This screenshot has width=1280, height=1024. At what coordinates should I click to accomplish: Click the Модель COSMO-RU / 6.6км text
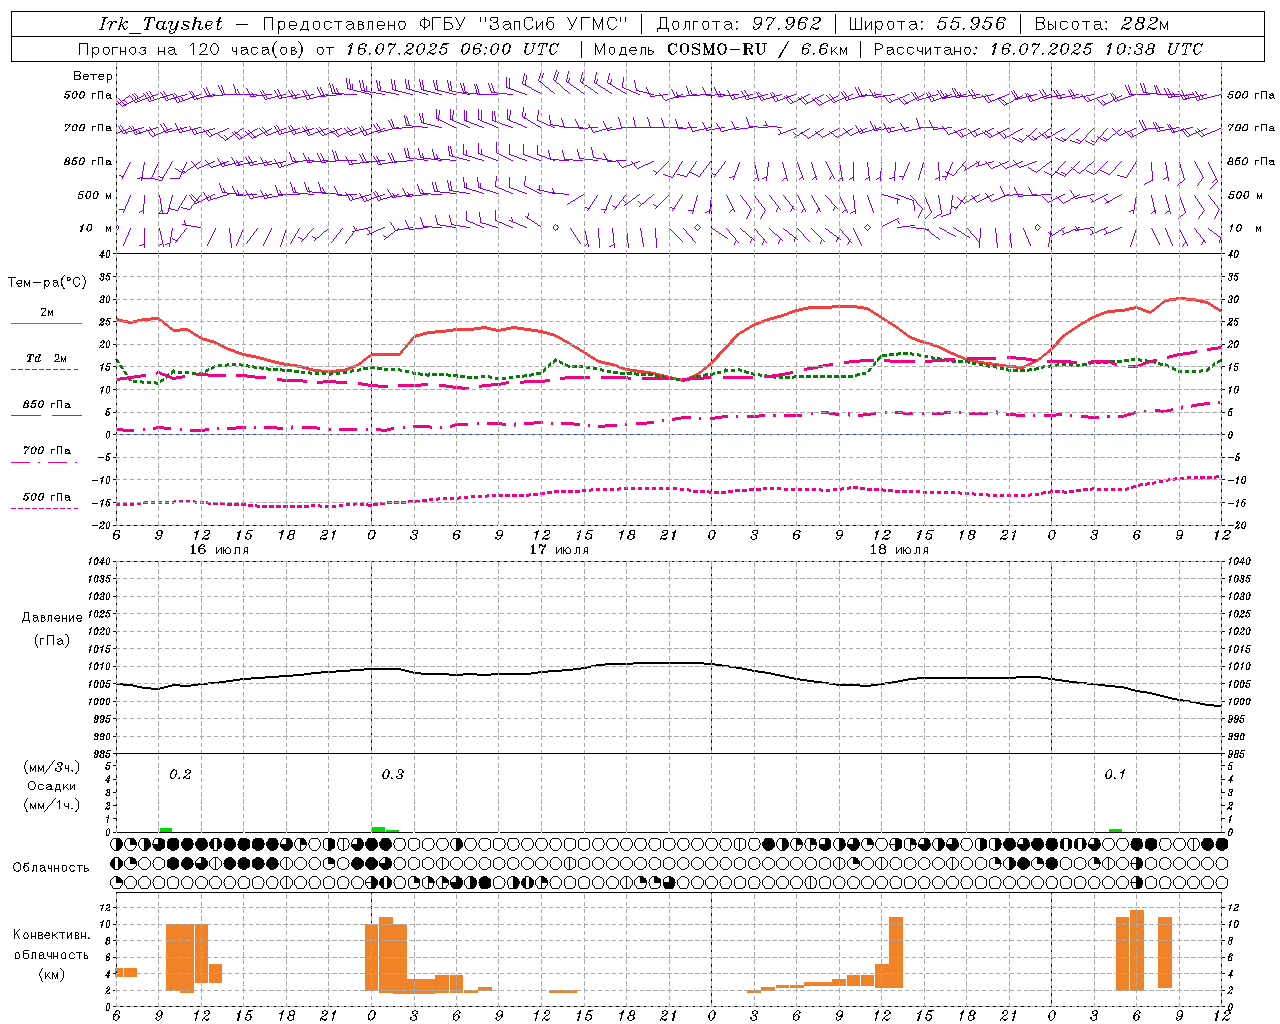720,49
